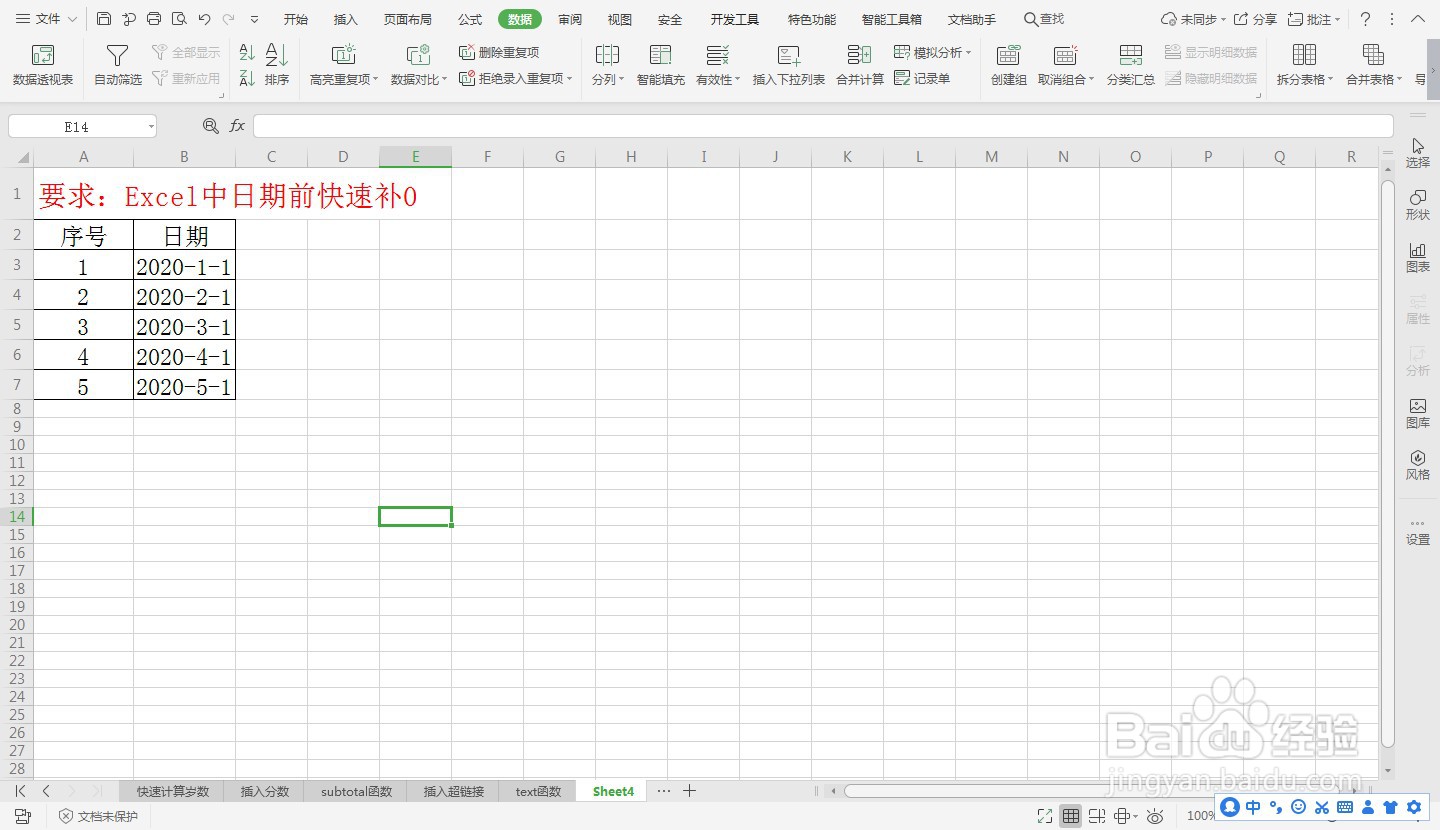Expand the 分列 split column dropdown
The width and height of the screenshot is (1440, 830).
621,80
